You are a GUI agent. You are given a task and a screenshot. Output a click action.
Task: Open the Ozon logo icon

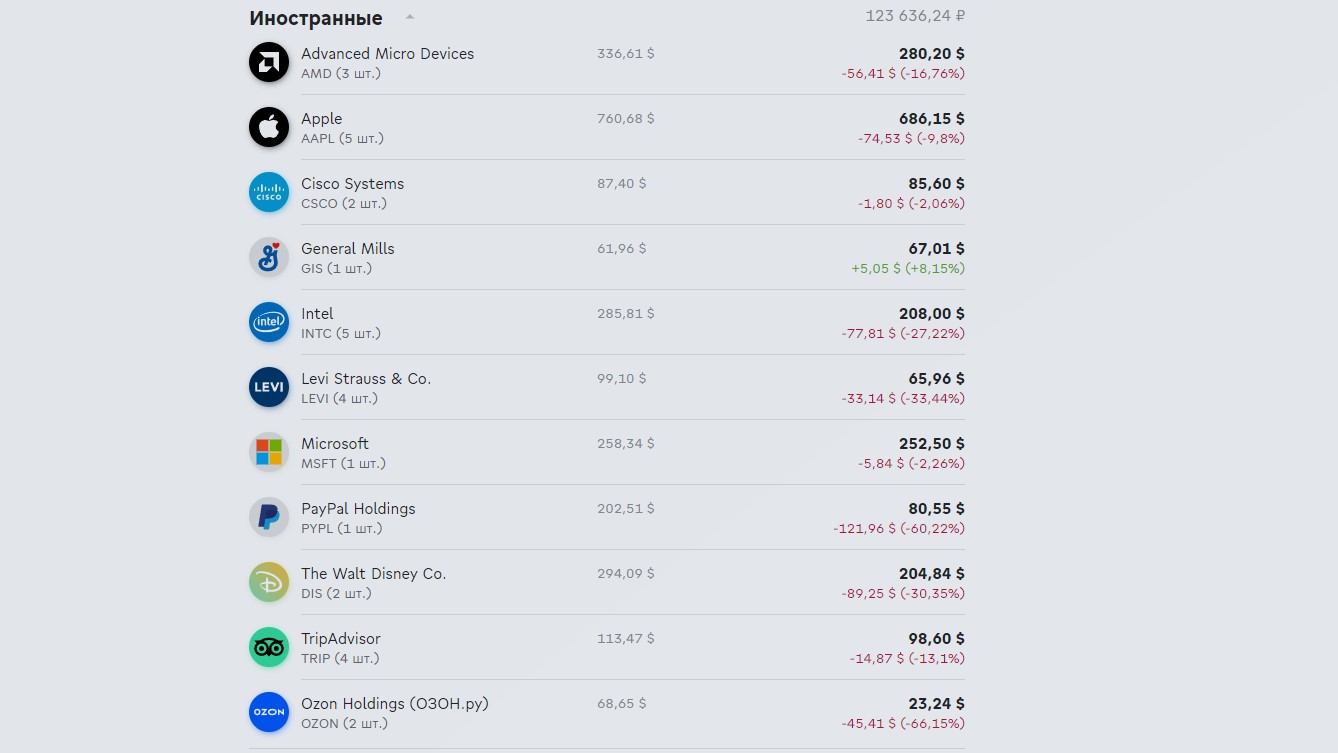click(x=269, y=712)
